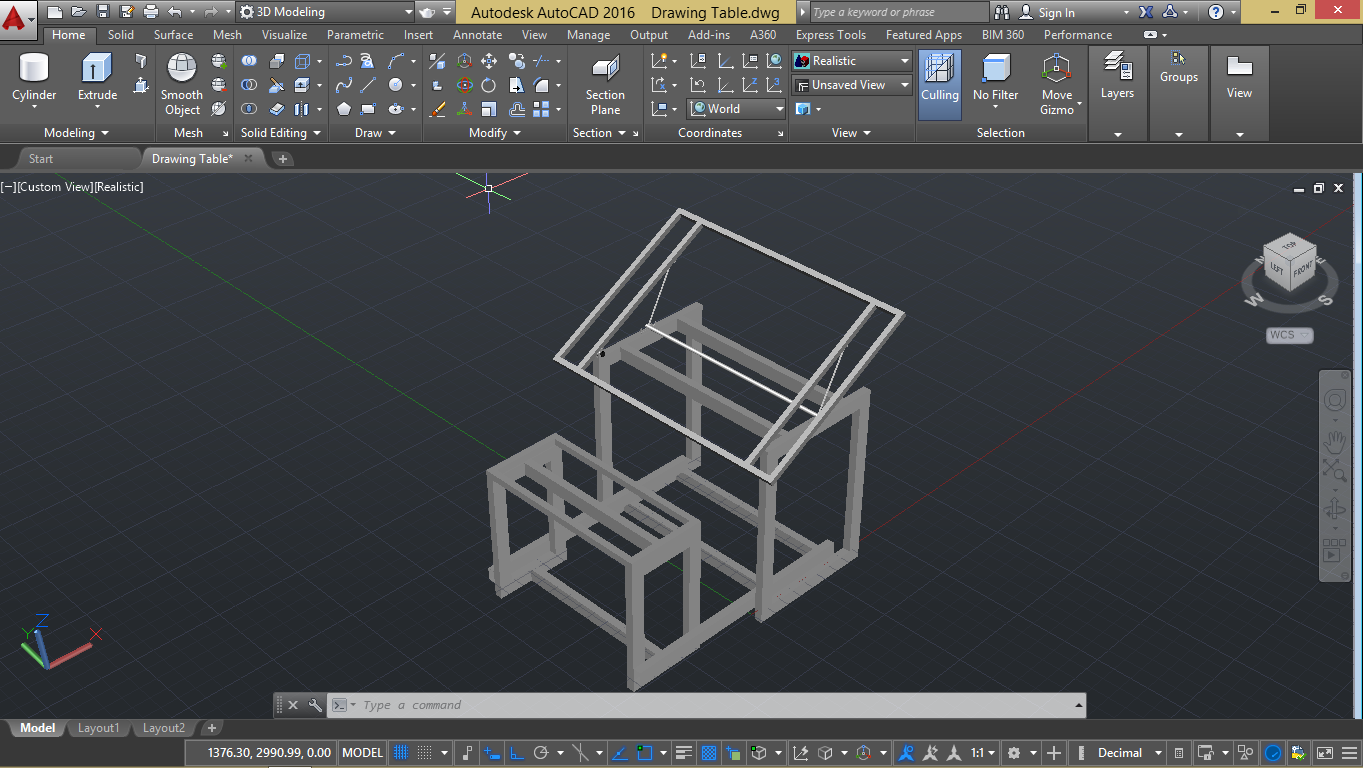1363x768 pixels.
Task: Click the Erase tool icon
Action: pos(437,109)
